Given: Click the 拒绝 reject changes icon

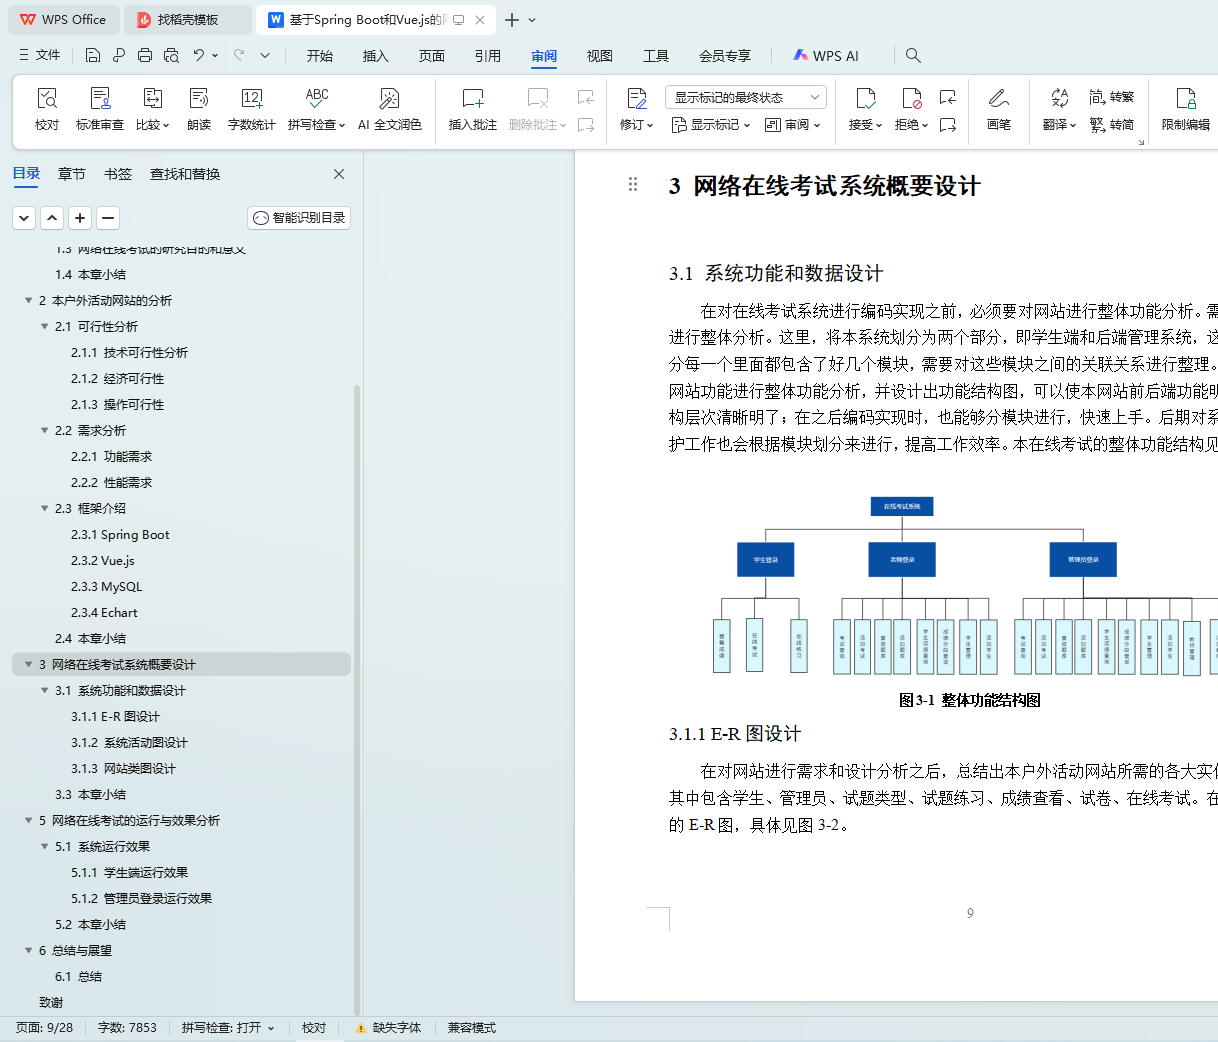Looking at the screenshot, I should (911, 98).
